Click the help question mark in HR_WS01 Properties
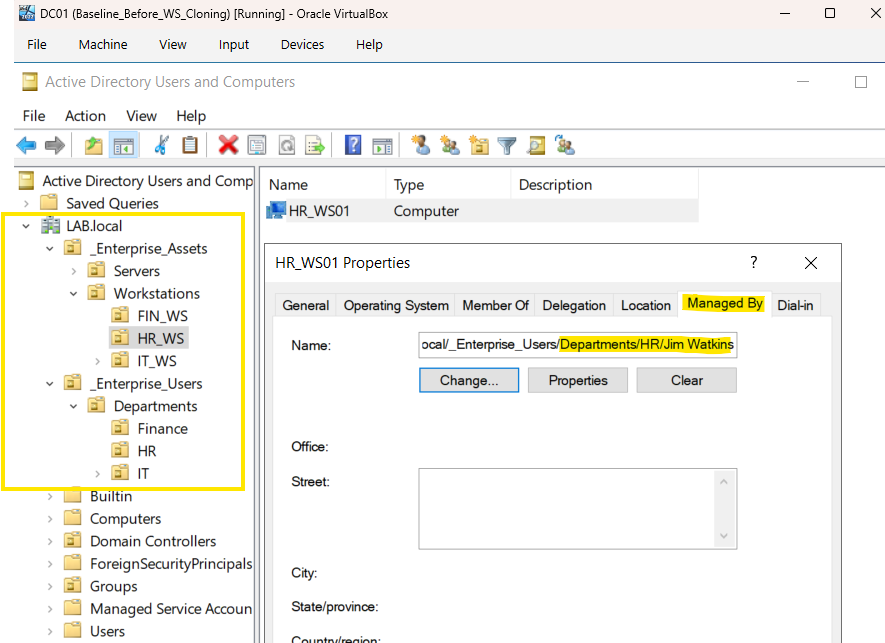 [753, 263]
